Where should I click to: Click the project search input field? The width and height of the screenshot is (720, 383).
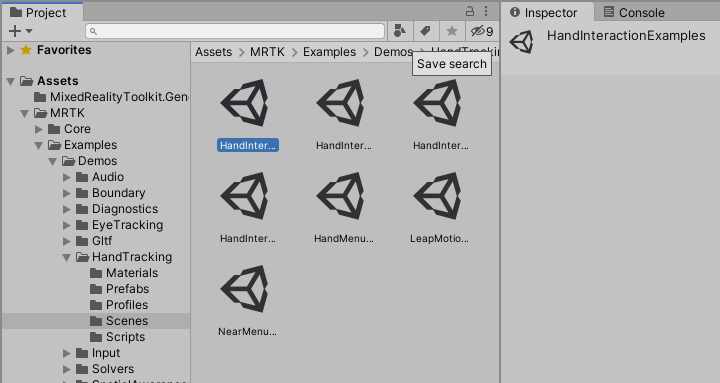[235, 31]
